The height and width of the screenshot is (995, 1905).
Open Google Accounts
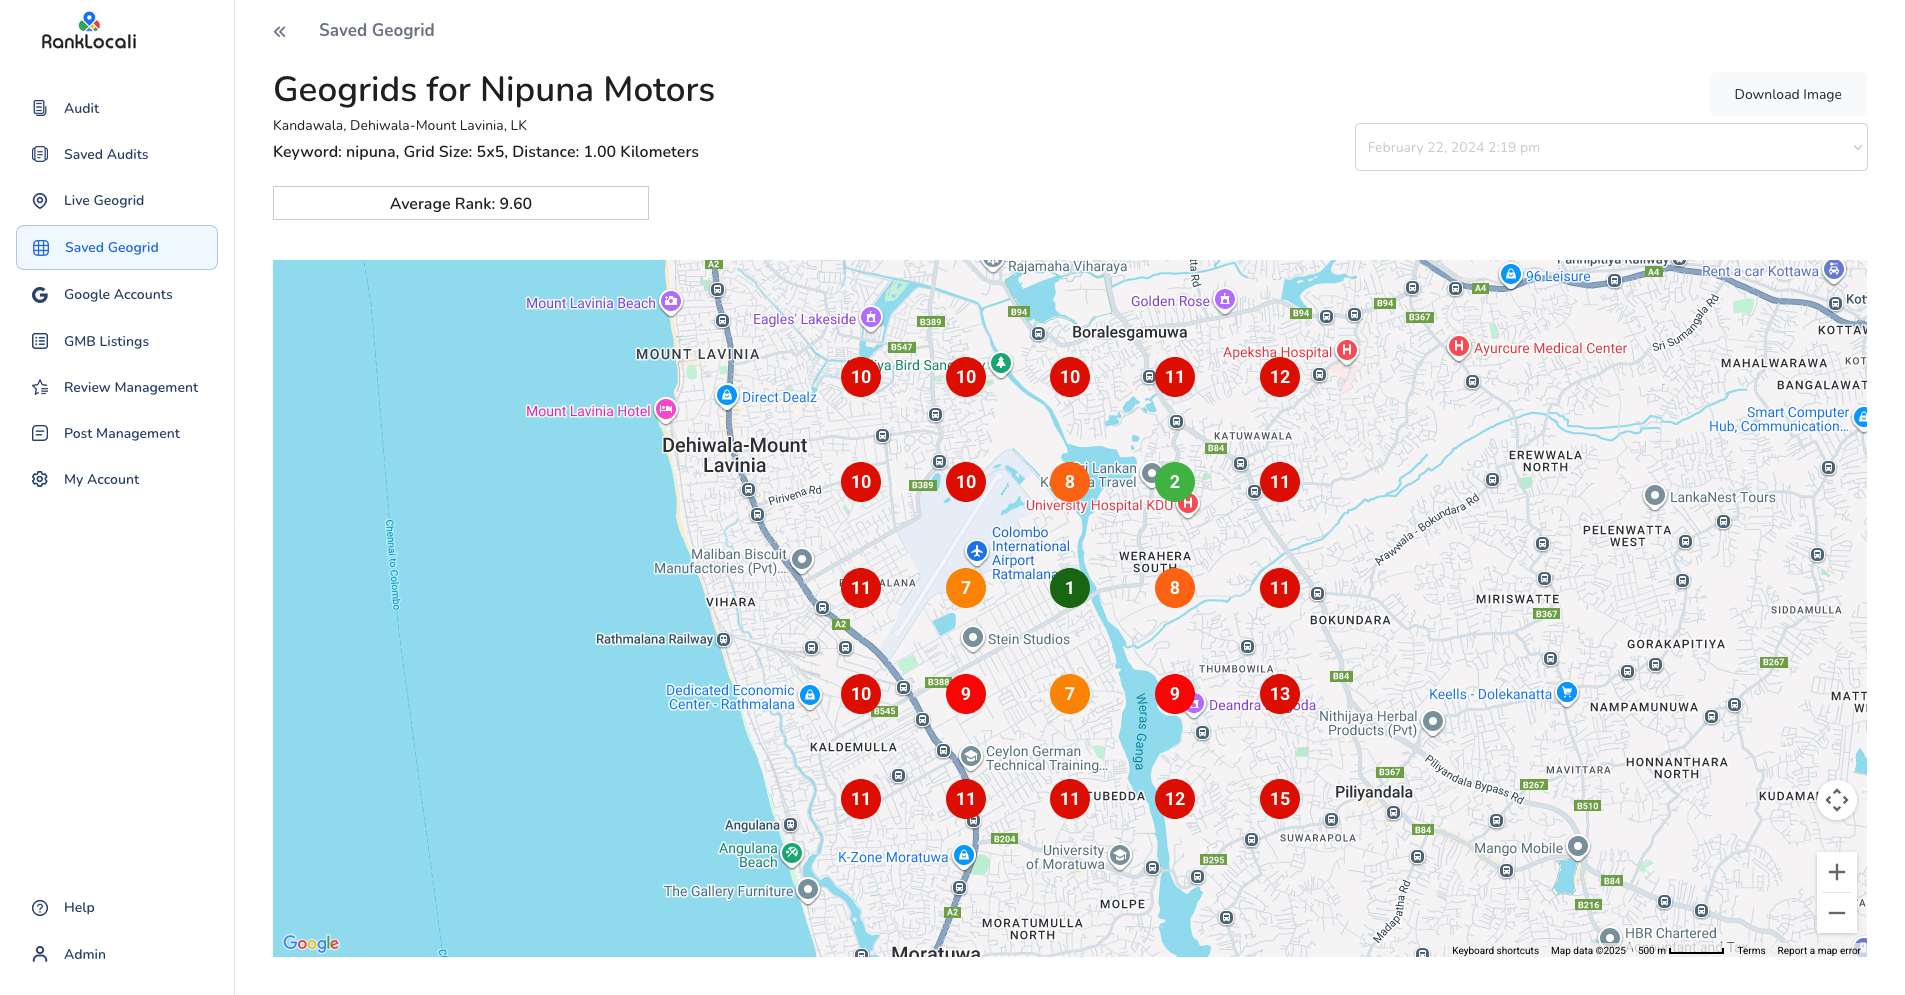[x=117, y=294]
